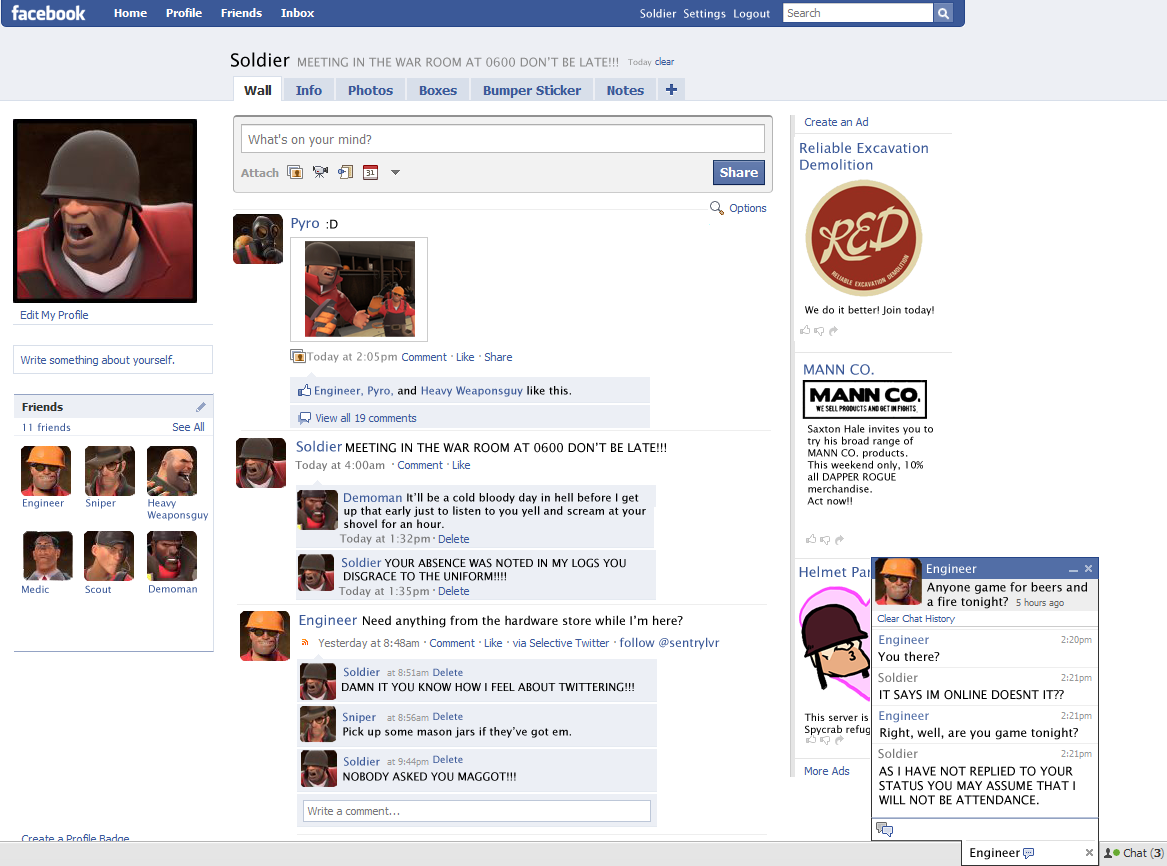Switch to the Bumper Sticker tab
The image size is (1167, 866).
[x=531, y=90]
